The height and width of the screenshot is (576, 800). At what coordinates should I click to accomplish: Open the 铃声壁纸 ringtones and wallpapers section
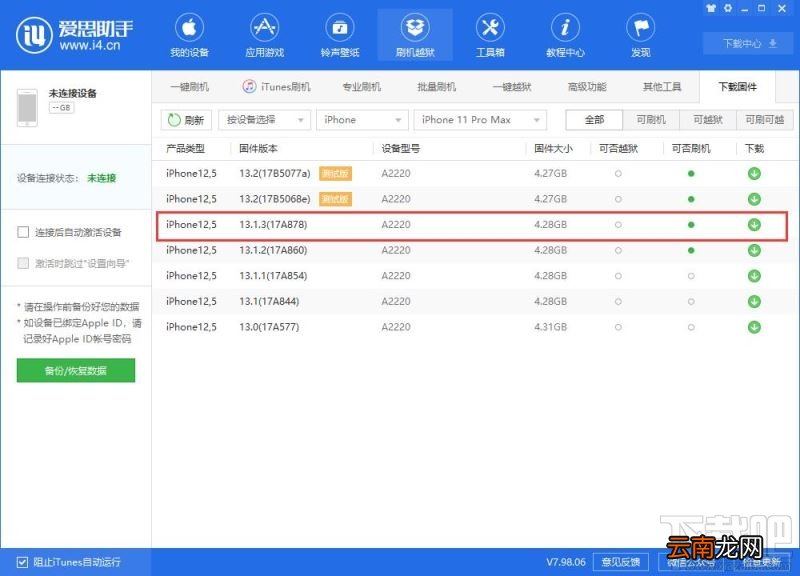coord(340,36)
